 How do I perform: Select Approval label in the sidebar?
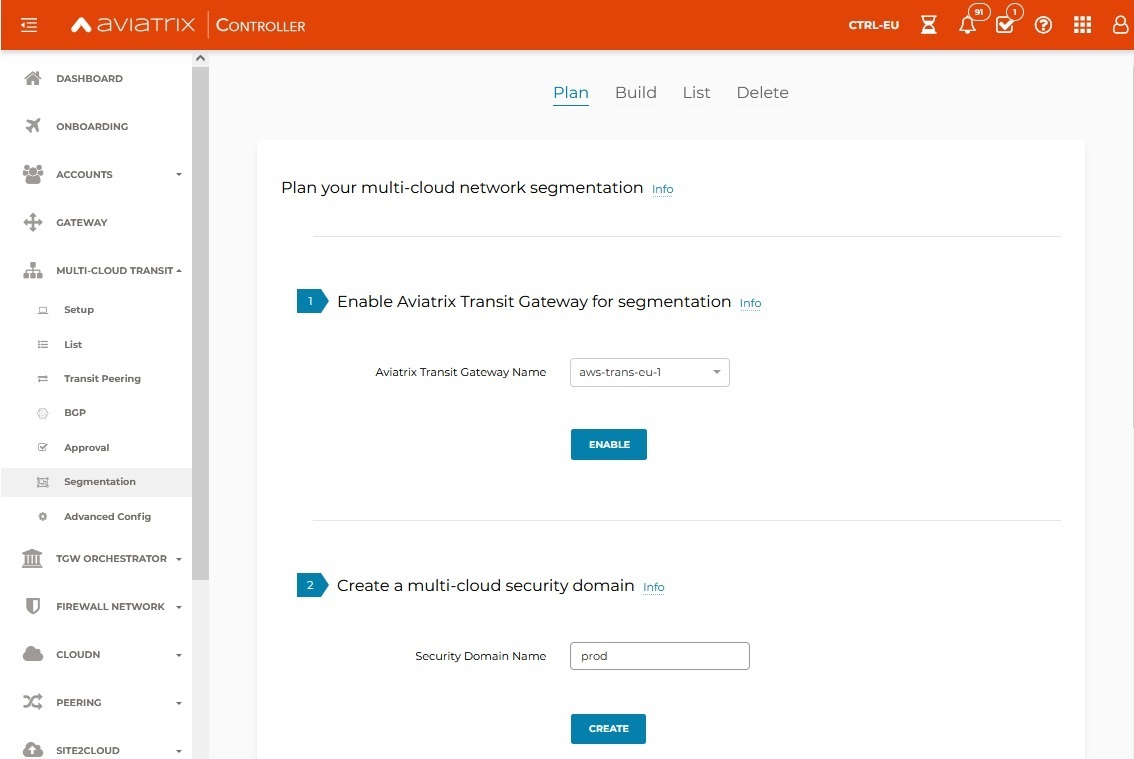coord(86,448)
